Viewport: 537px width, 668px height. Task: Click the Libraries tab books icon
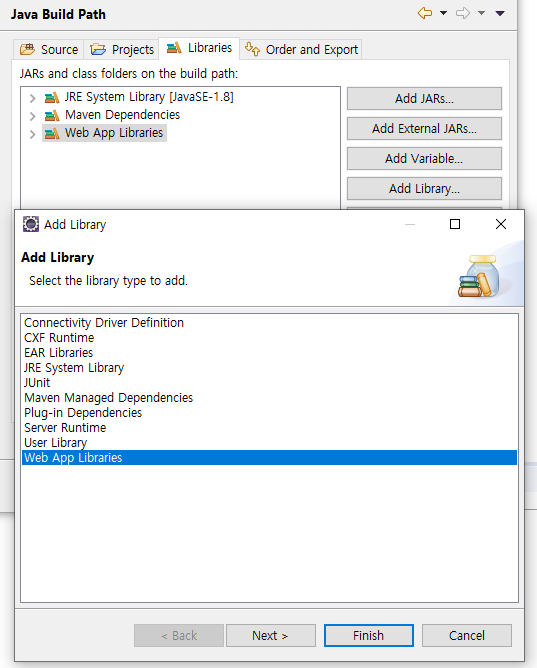click(x=174, y=47)
